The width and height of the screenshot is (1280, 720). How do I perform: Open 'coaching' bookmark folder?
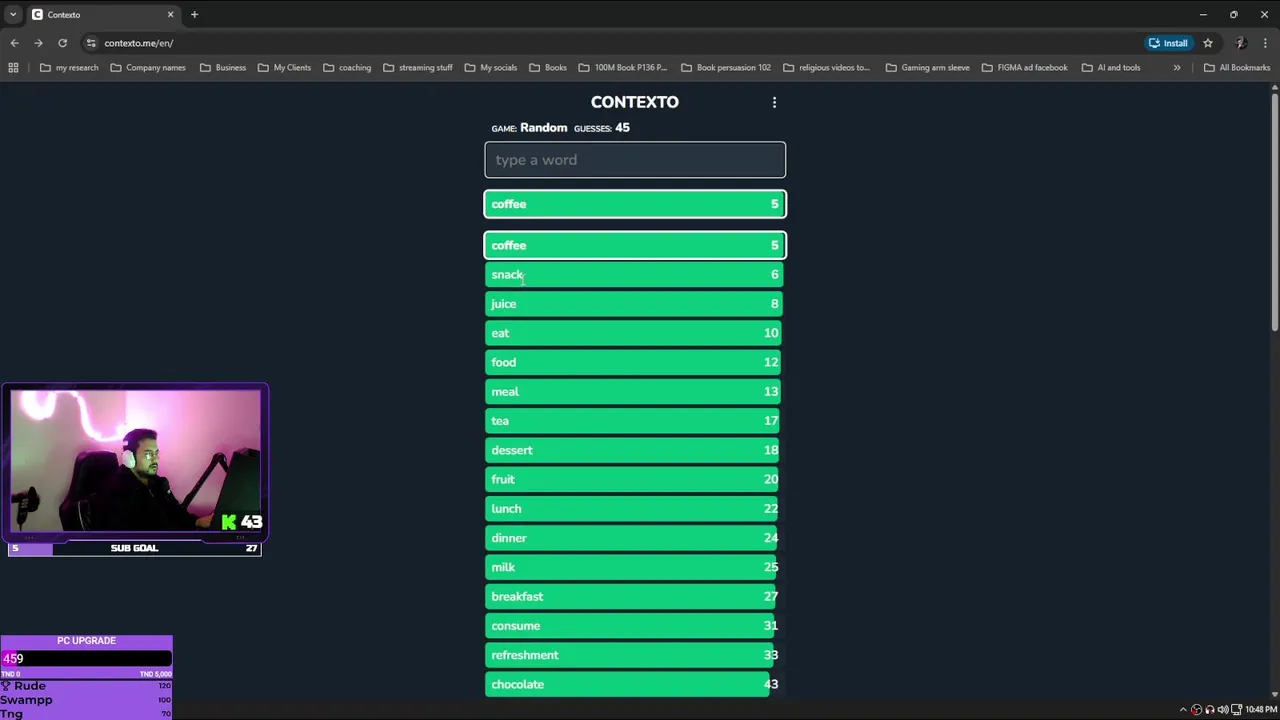coord(347,67)
